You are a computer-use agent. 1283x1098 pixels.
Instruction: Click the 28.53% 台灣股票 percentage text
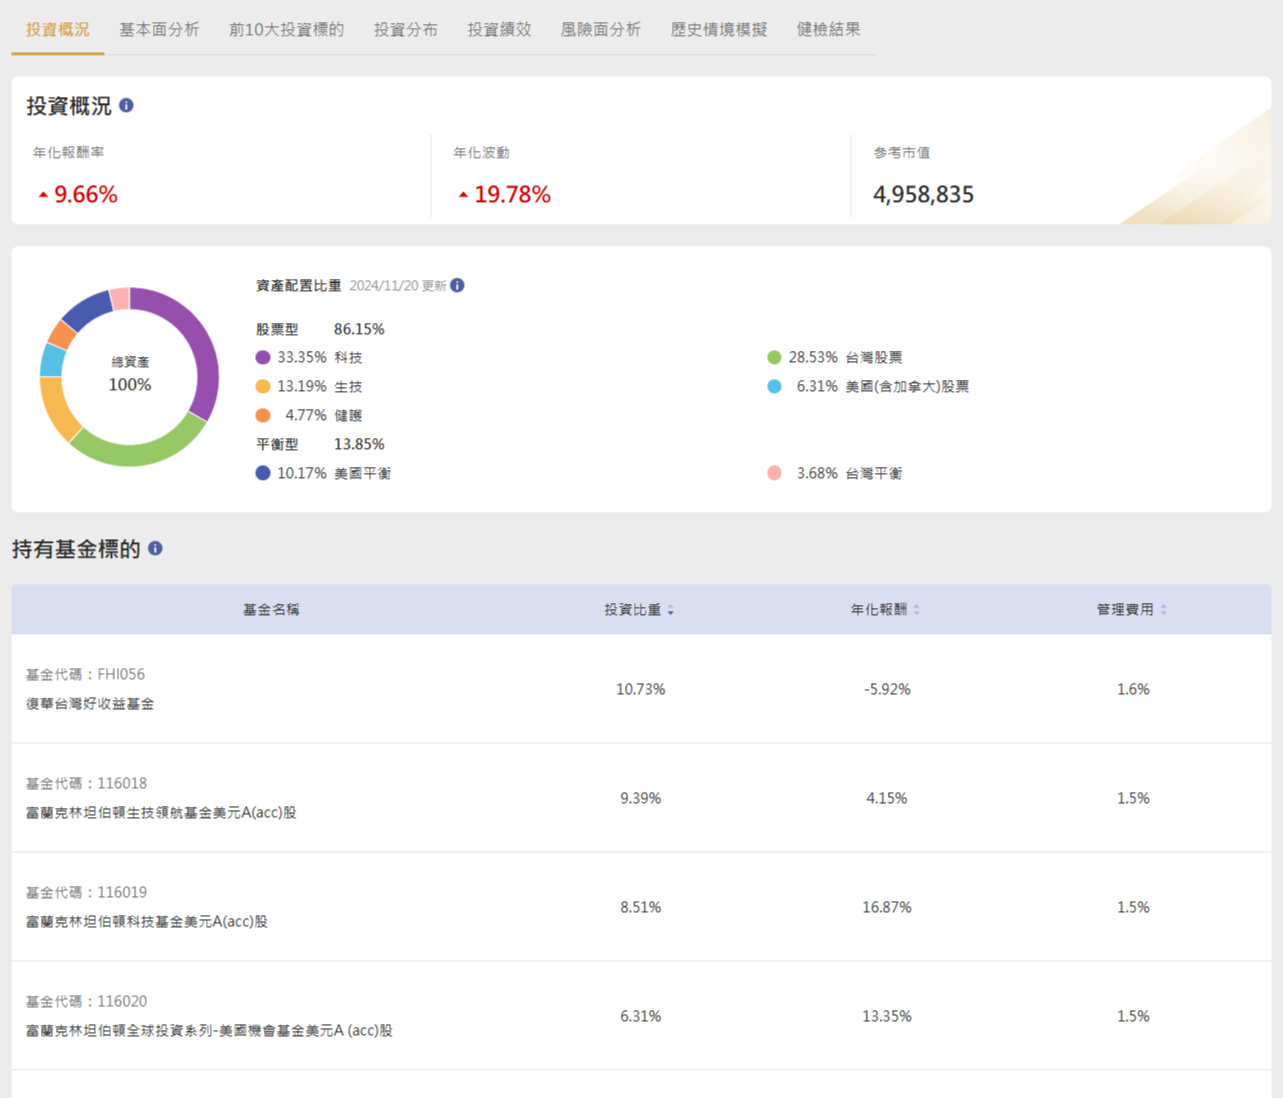[x=813, y=357]
